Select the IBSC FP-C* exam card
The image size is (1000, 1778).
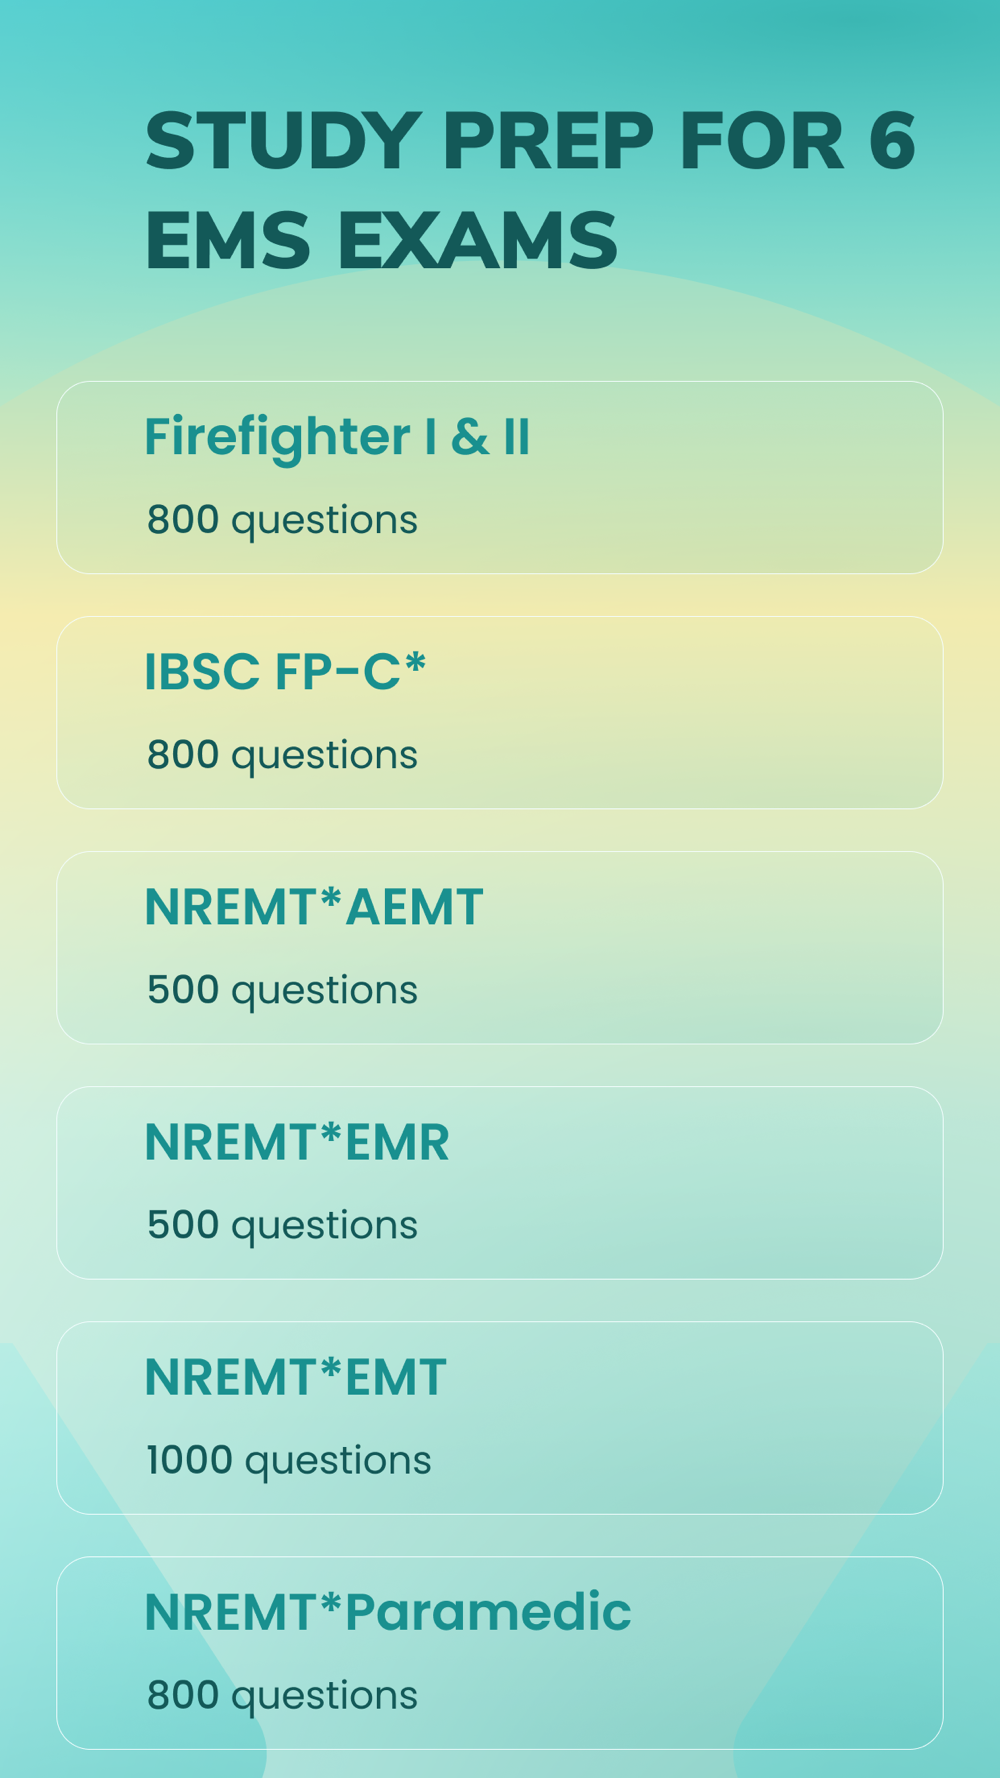click(x=500, y=712)
